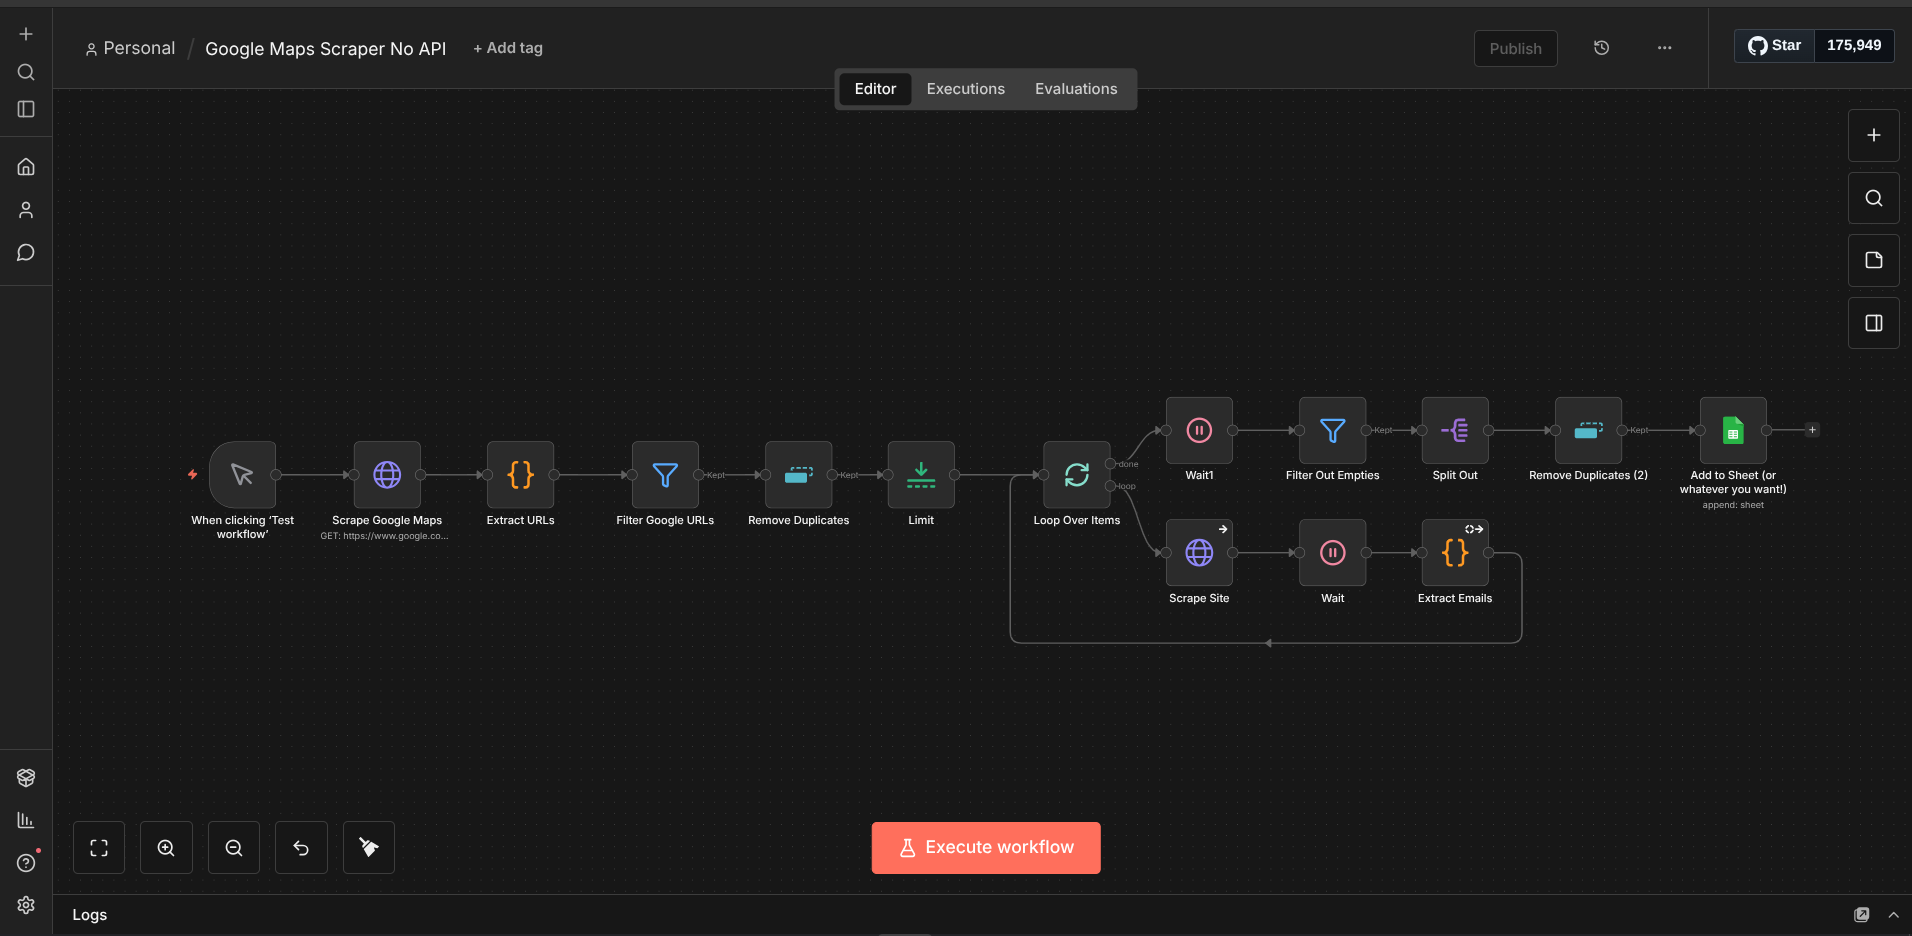Select the Filter Google URLs node

(664, 475)
